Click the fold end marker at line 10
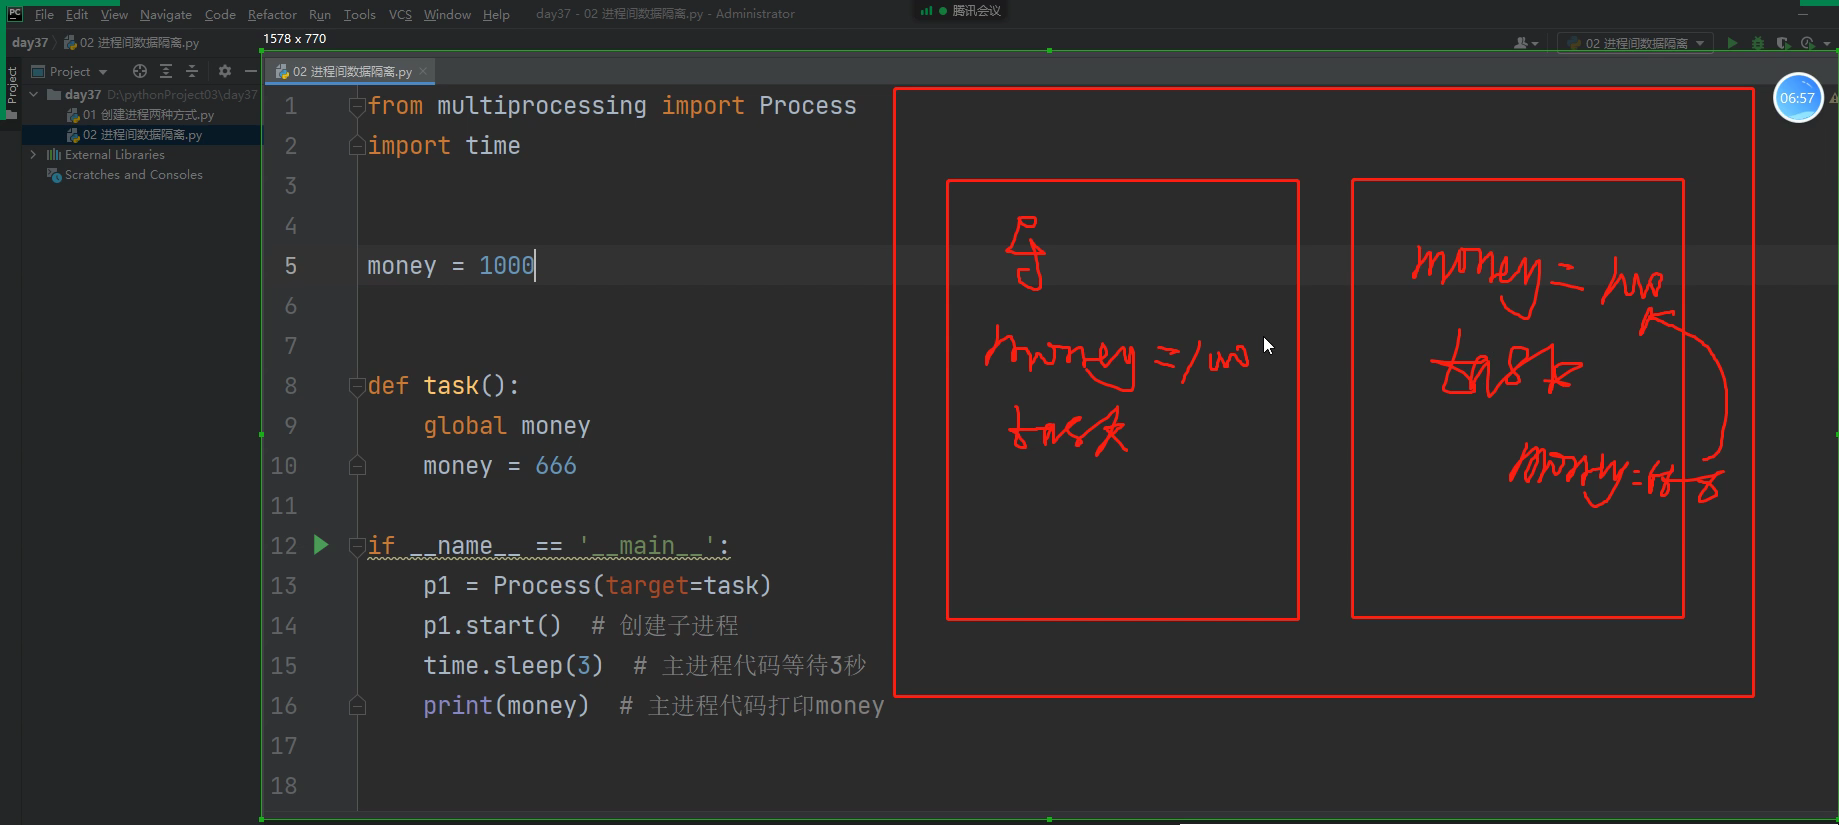1839x825 pixels. 357,466
